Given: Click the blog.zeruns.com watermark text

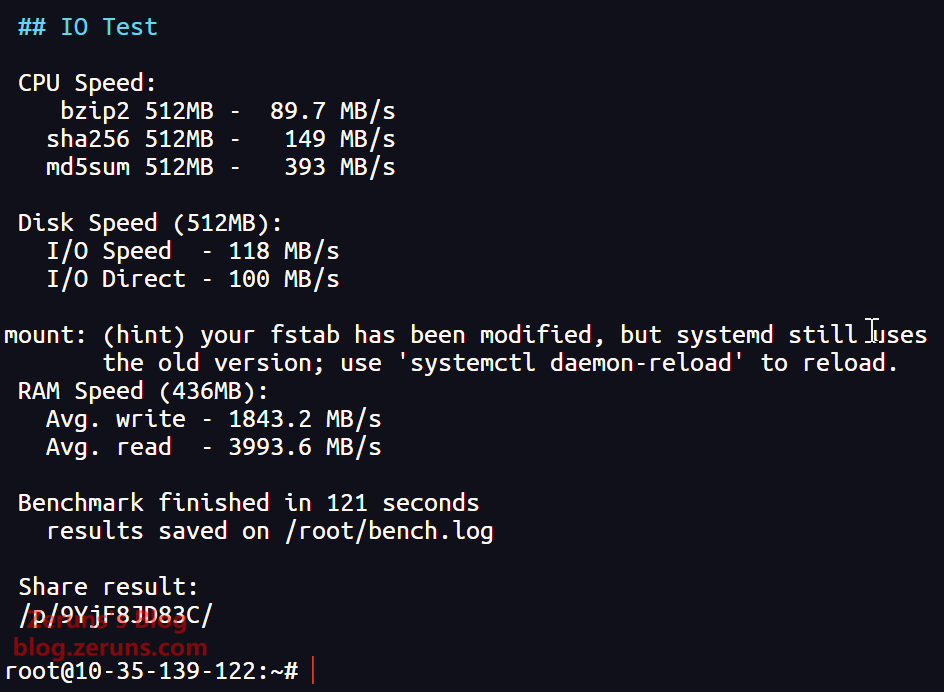Looking at the screenshot, I should click(x=110, y=648).
